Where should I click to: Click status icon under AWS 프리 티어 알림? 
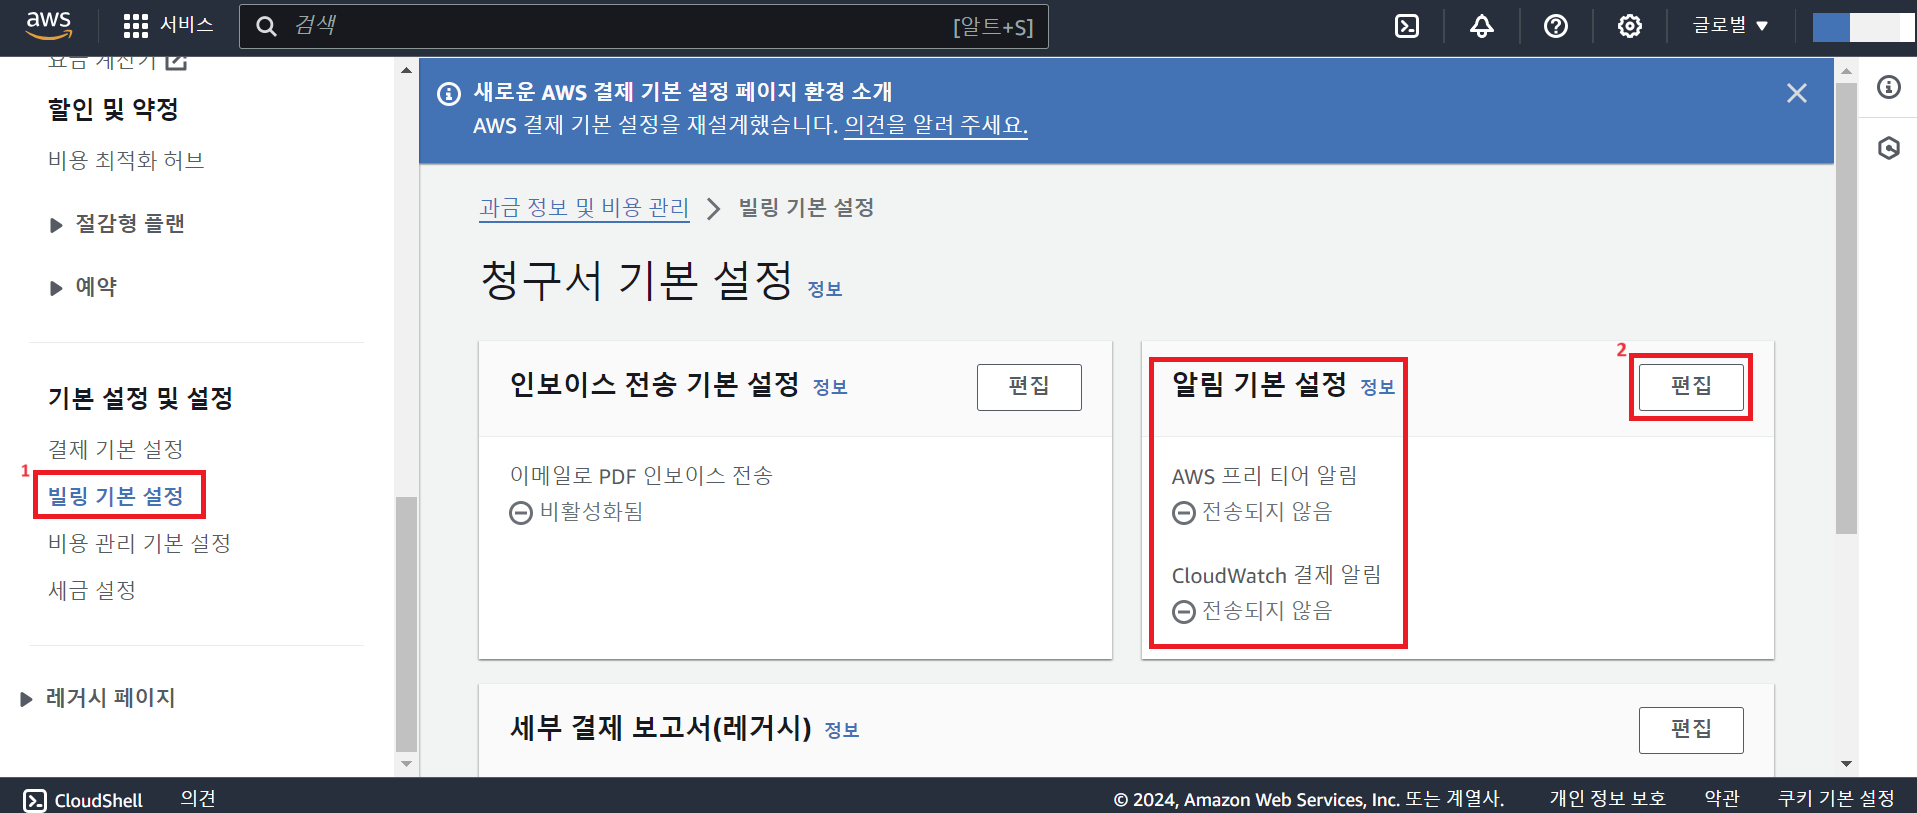pos(1184,513)
